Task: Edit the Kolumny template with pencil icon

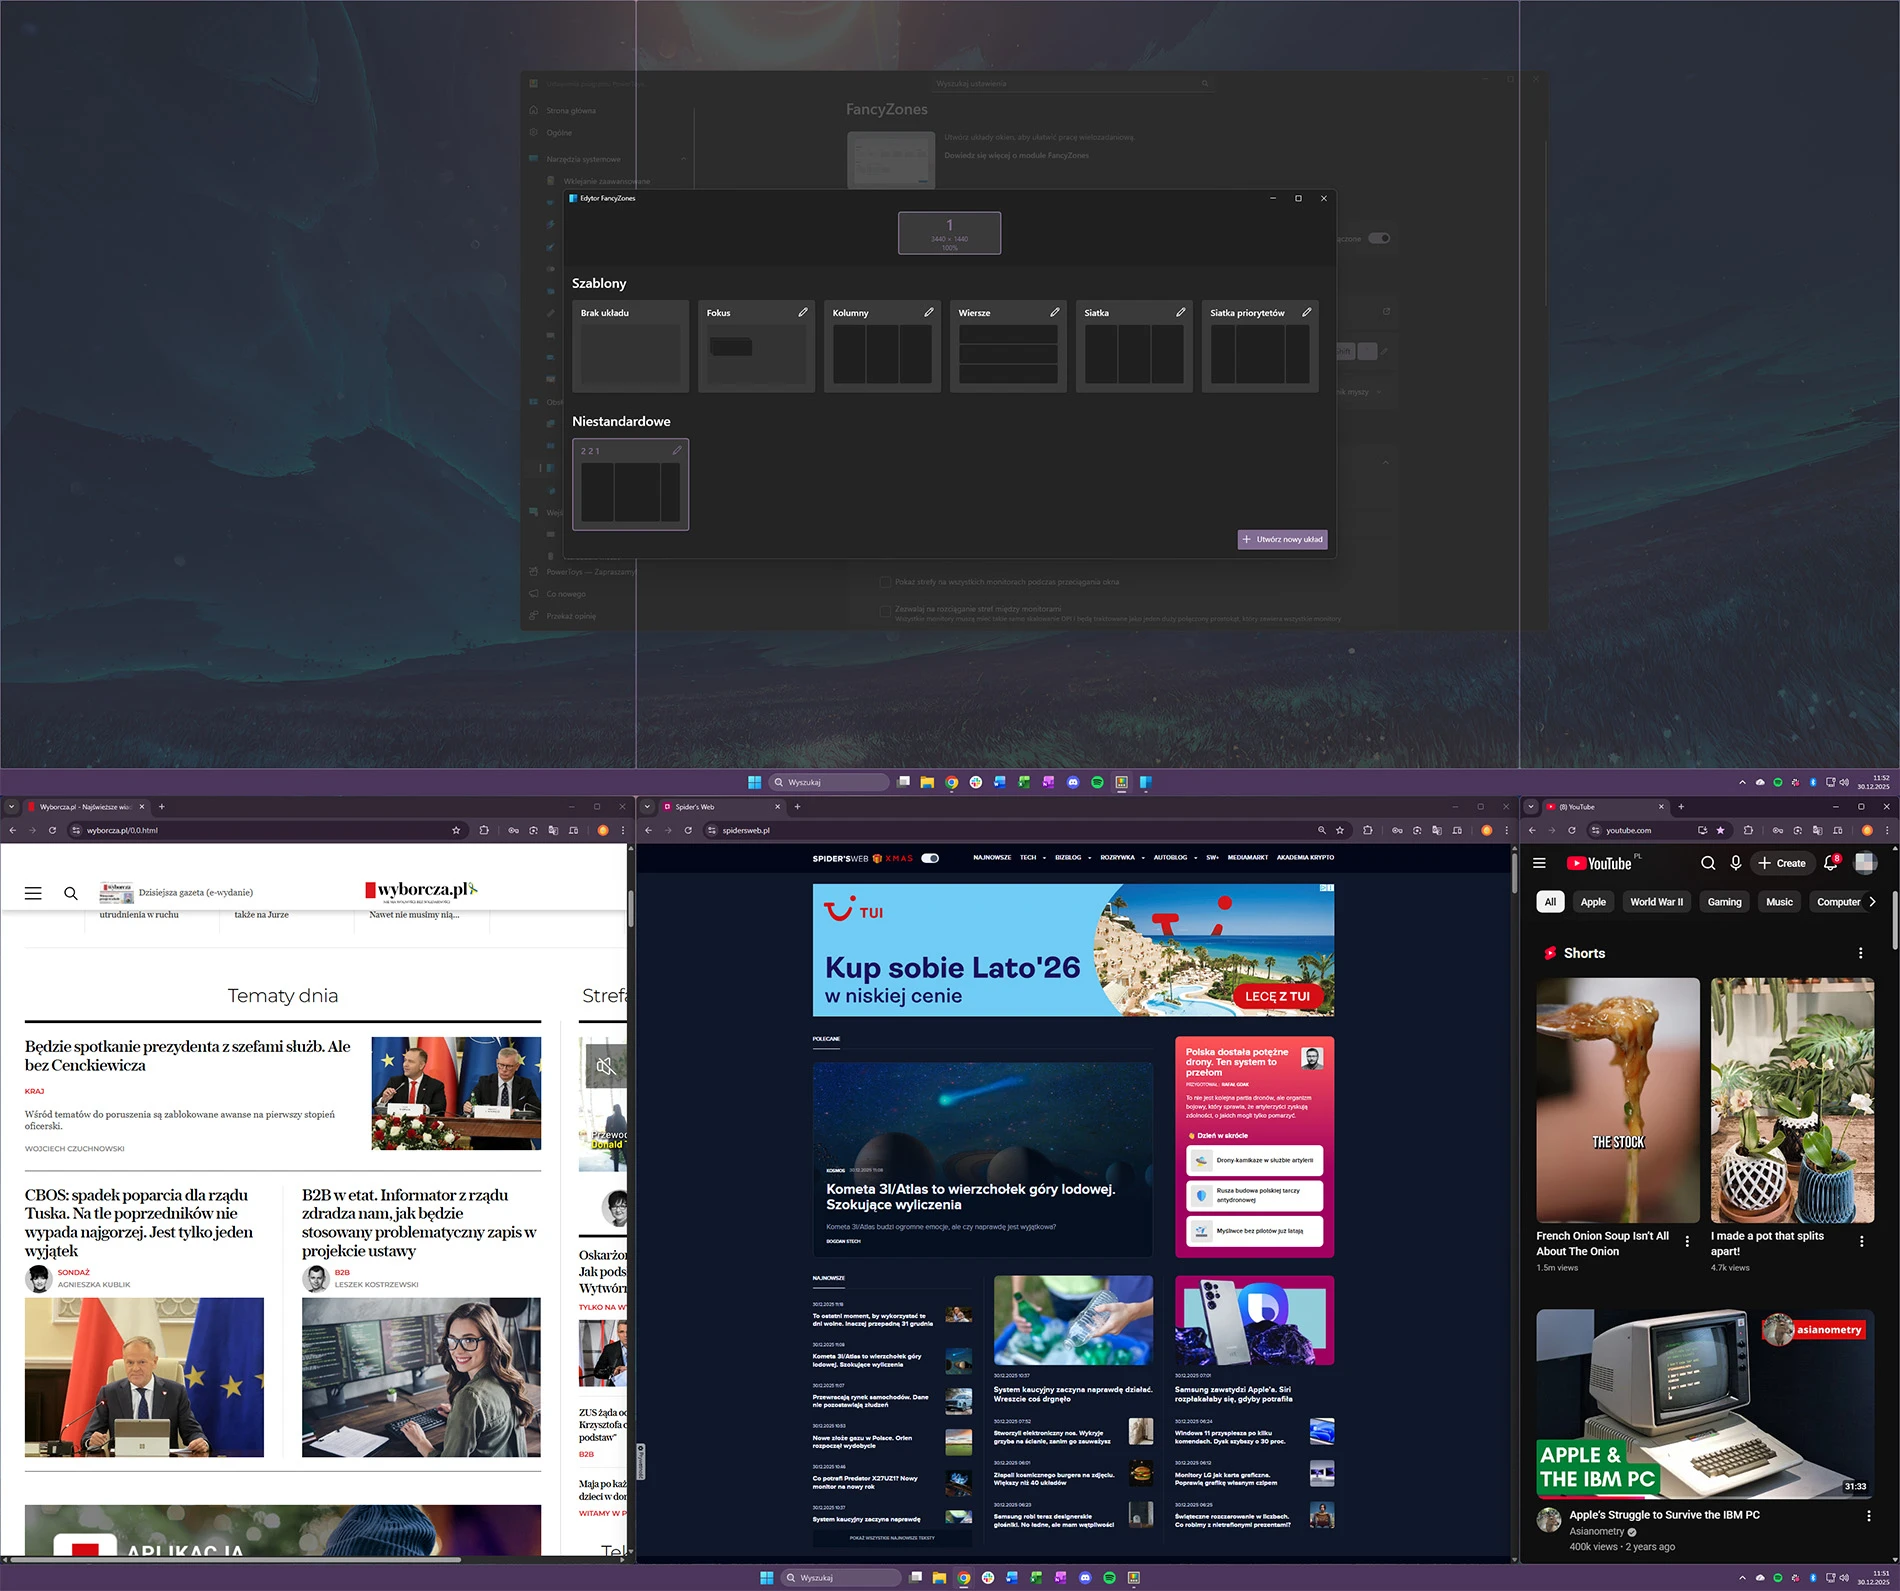Action: pyautogui.click(x=928, y=313)
